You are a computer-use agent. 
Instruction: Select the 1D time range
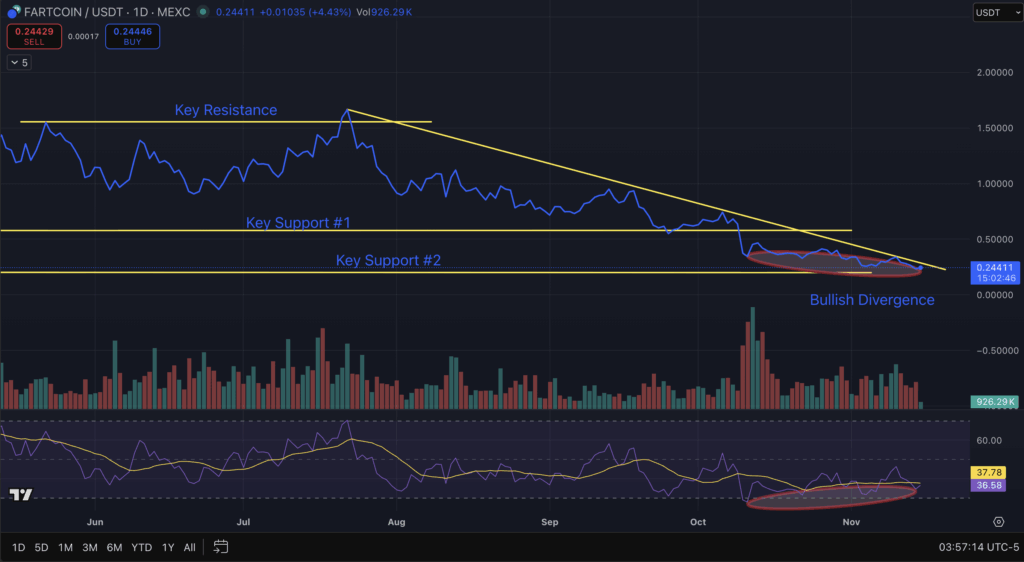[x=19, y=547]
